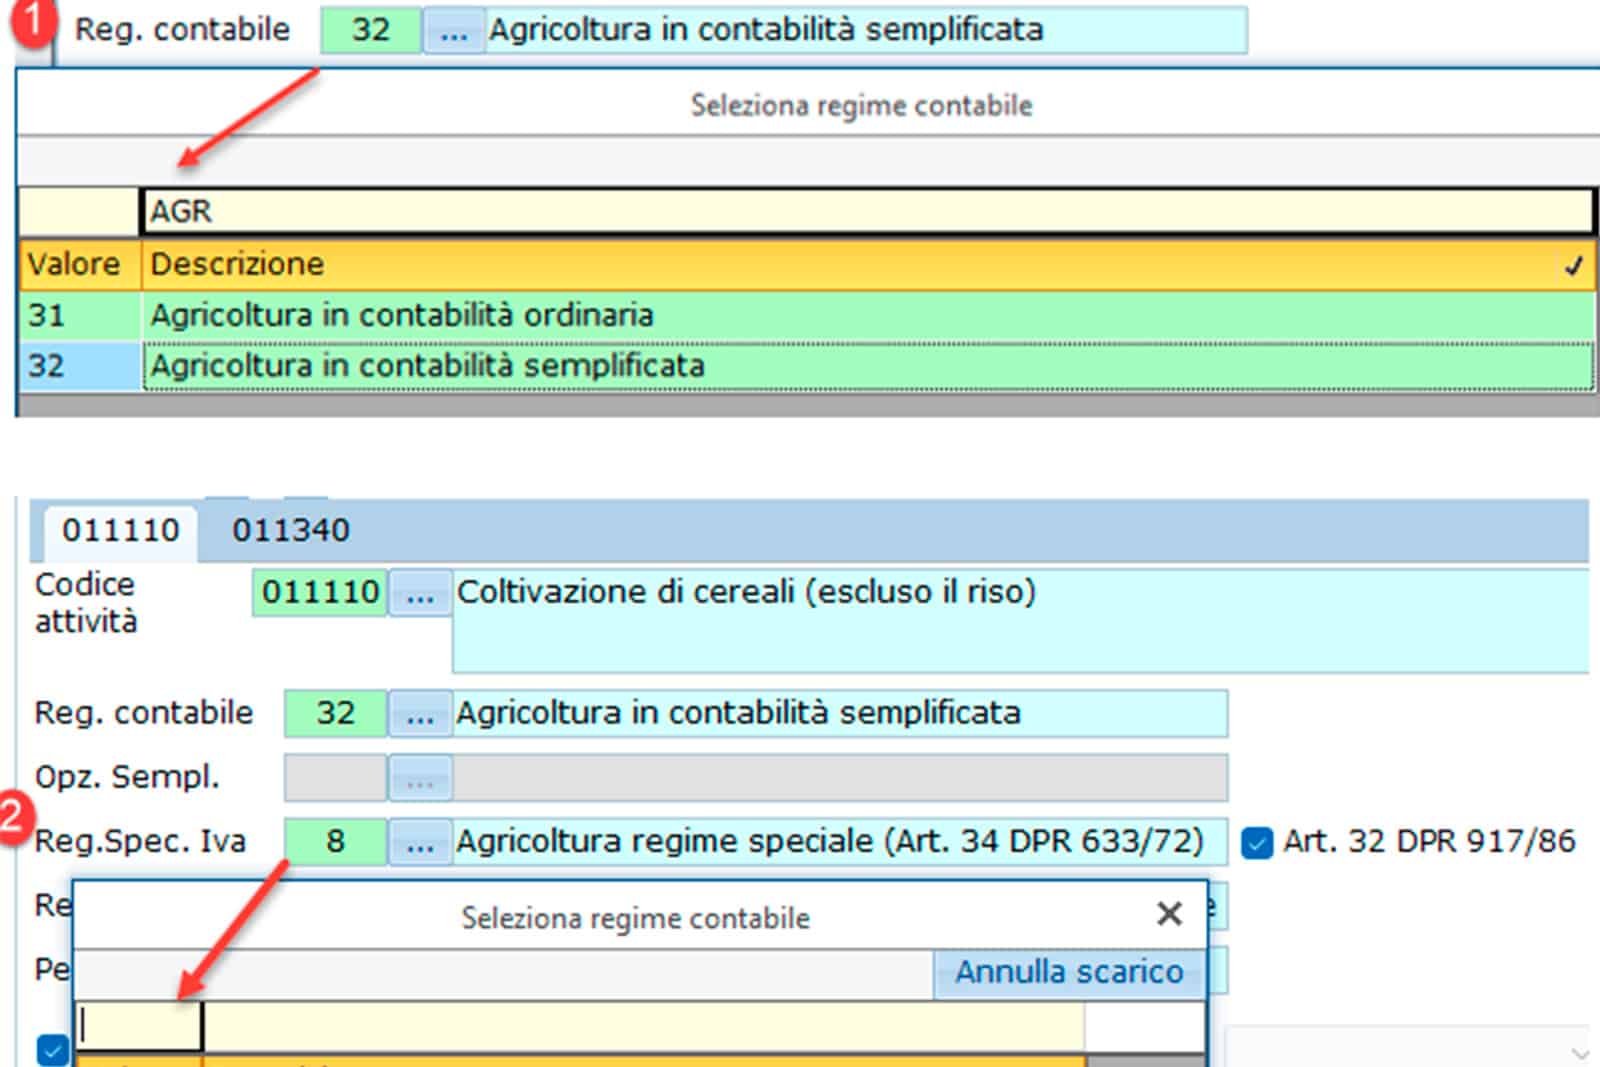The width and height of the screenshot is (1600, 1067).
Task: Click top Agricoltura in contabilità semplificata description field
Action: click(x=866, y=30)
